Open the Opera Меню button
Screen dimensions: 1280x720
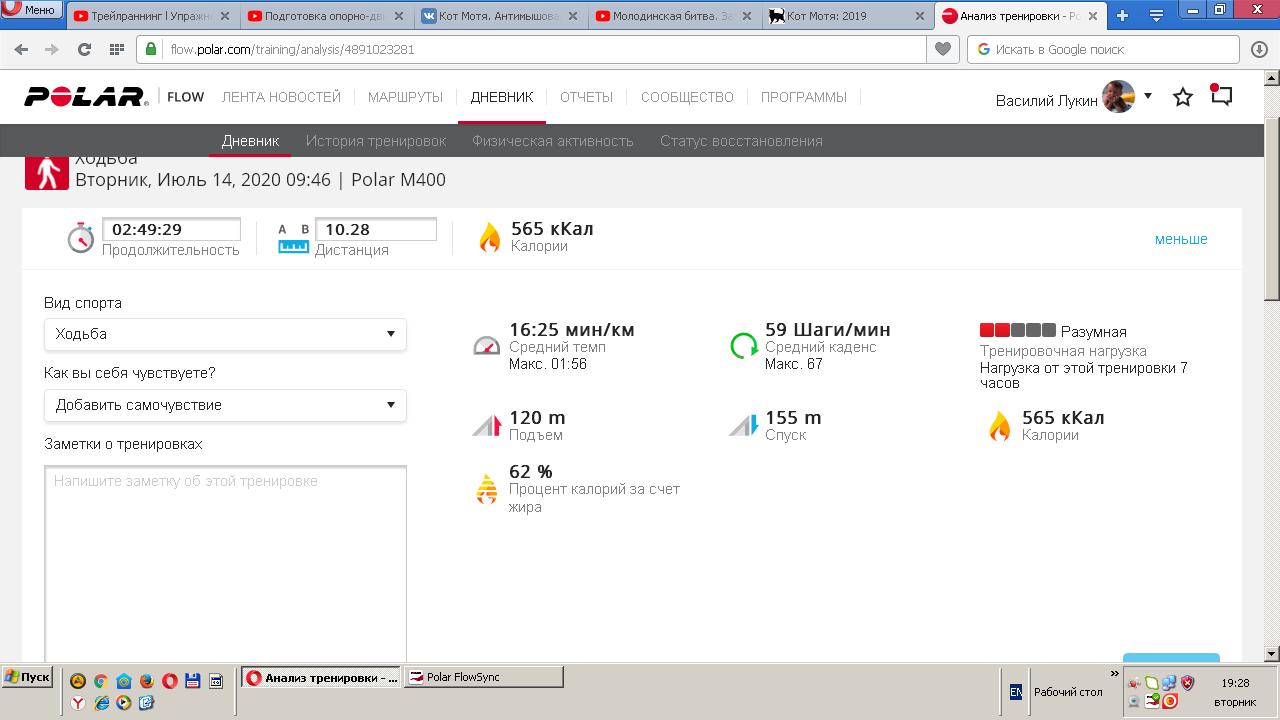[30, 10]
